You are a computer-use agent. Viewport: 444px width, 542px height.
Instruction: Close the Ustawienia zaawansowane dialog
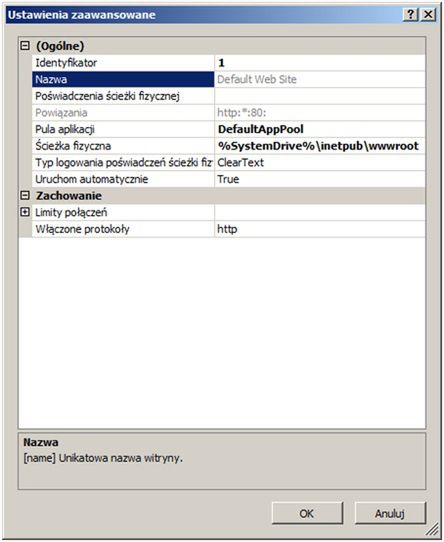[x=428, y=15]
